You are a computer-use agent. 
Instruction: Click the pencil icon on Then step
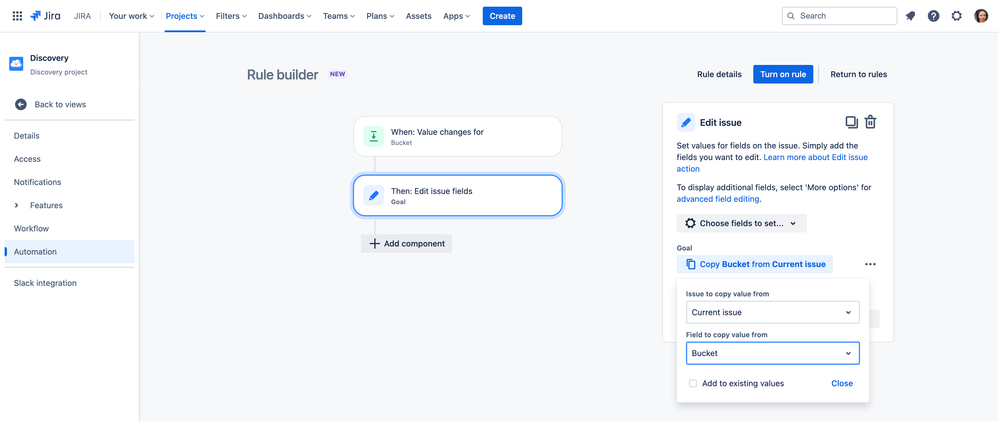374,196
